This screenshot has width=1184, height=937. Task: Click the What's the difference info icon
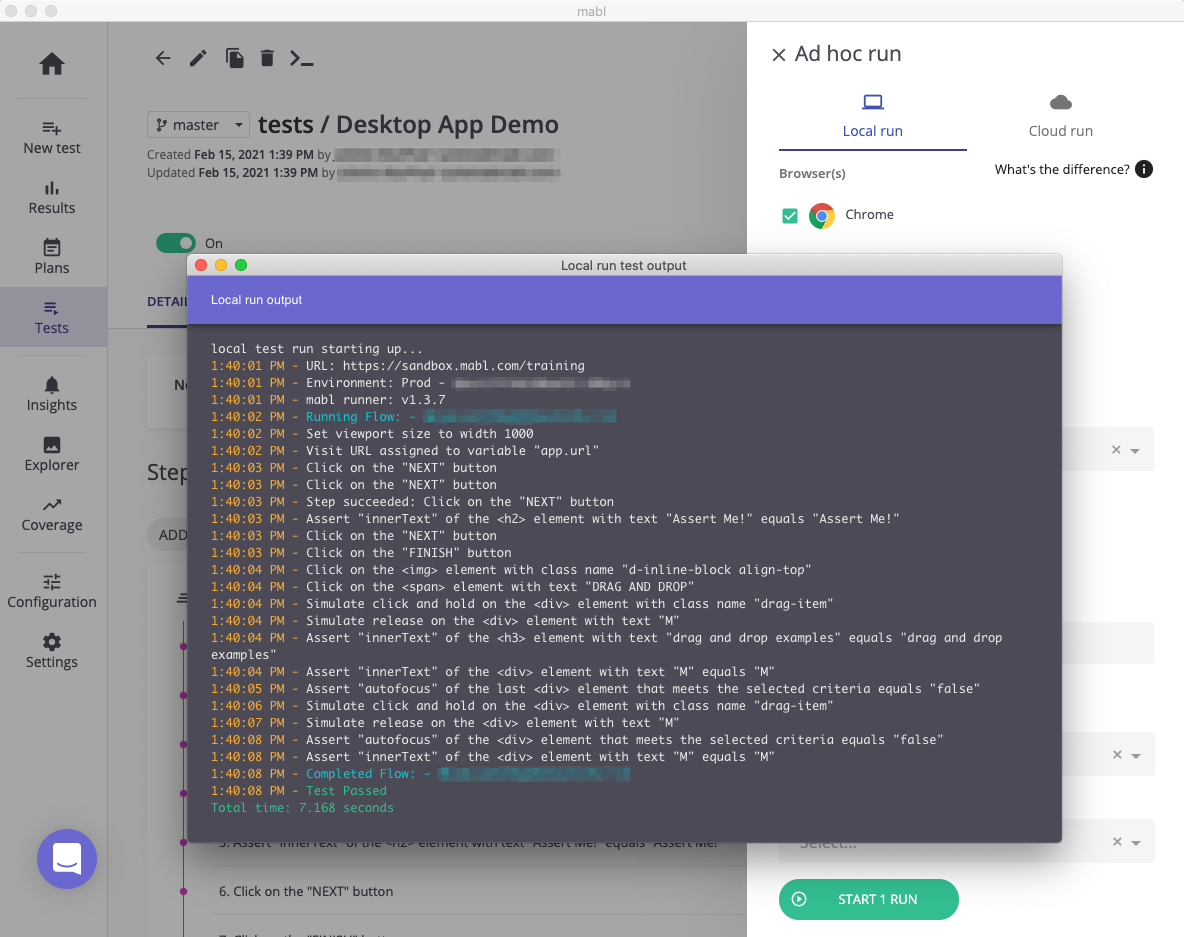(x=1144, y=169)
